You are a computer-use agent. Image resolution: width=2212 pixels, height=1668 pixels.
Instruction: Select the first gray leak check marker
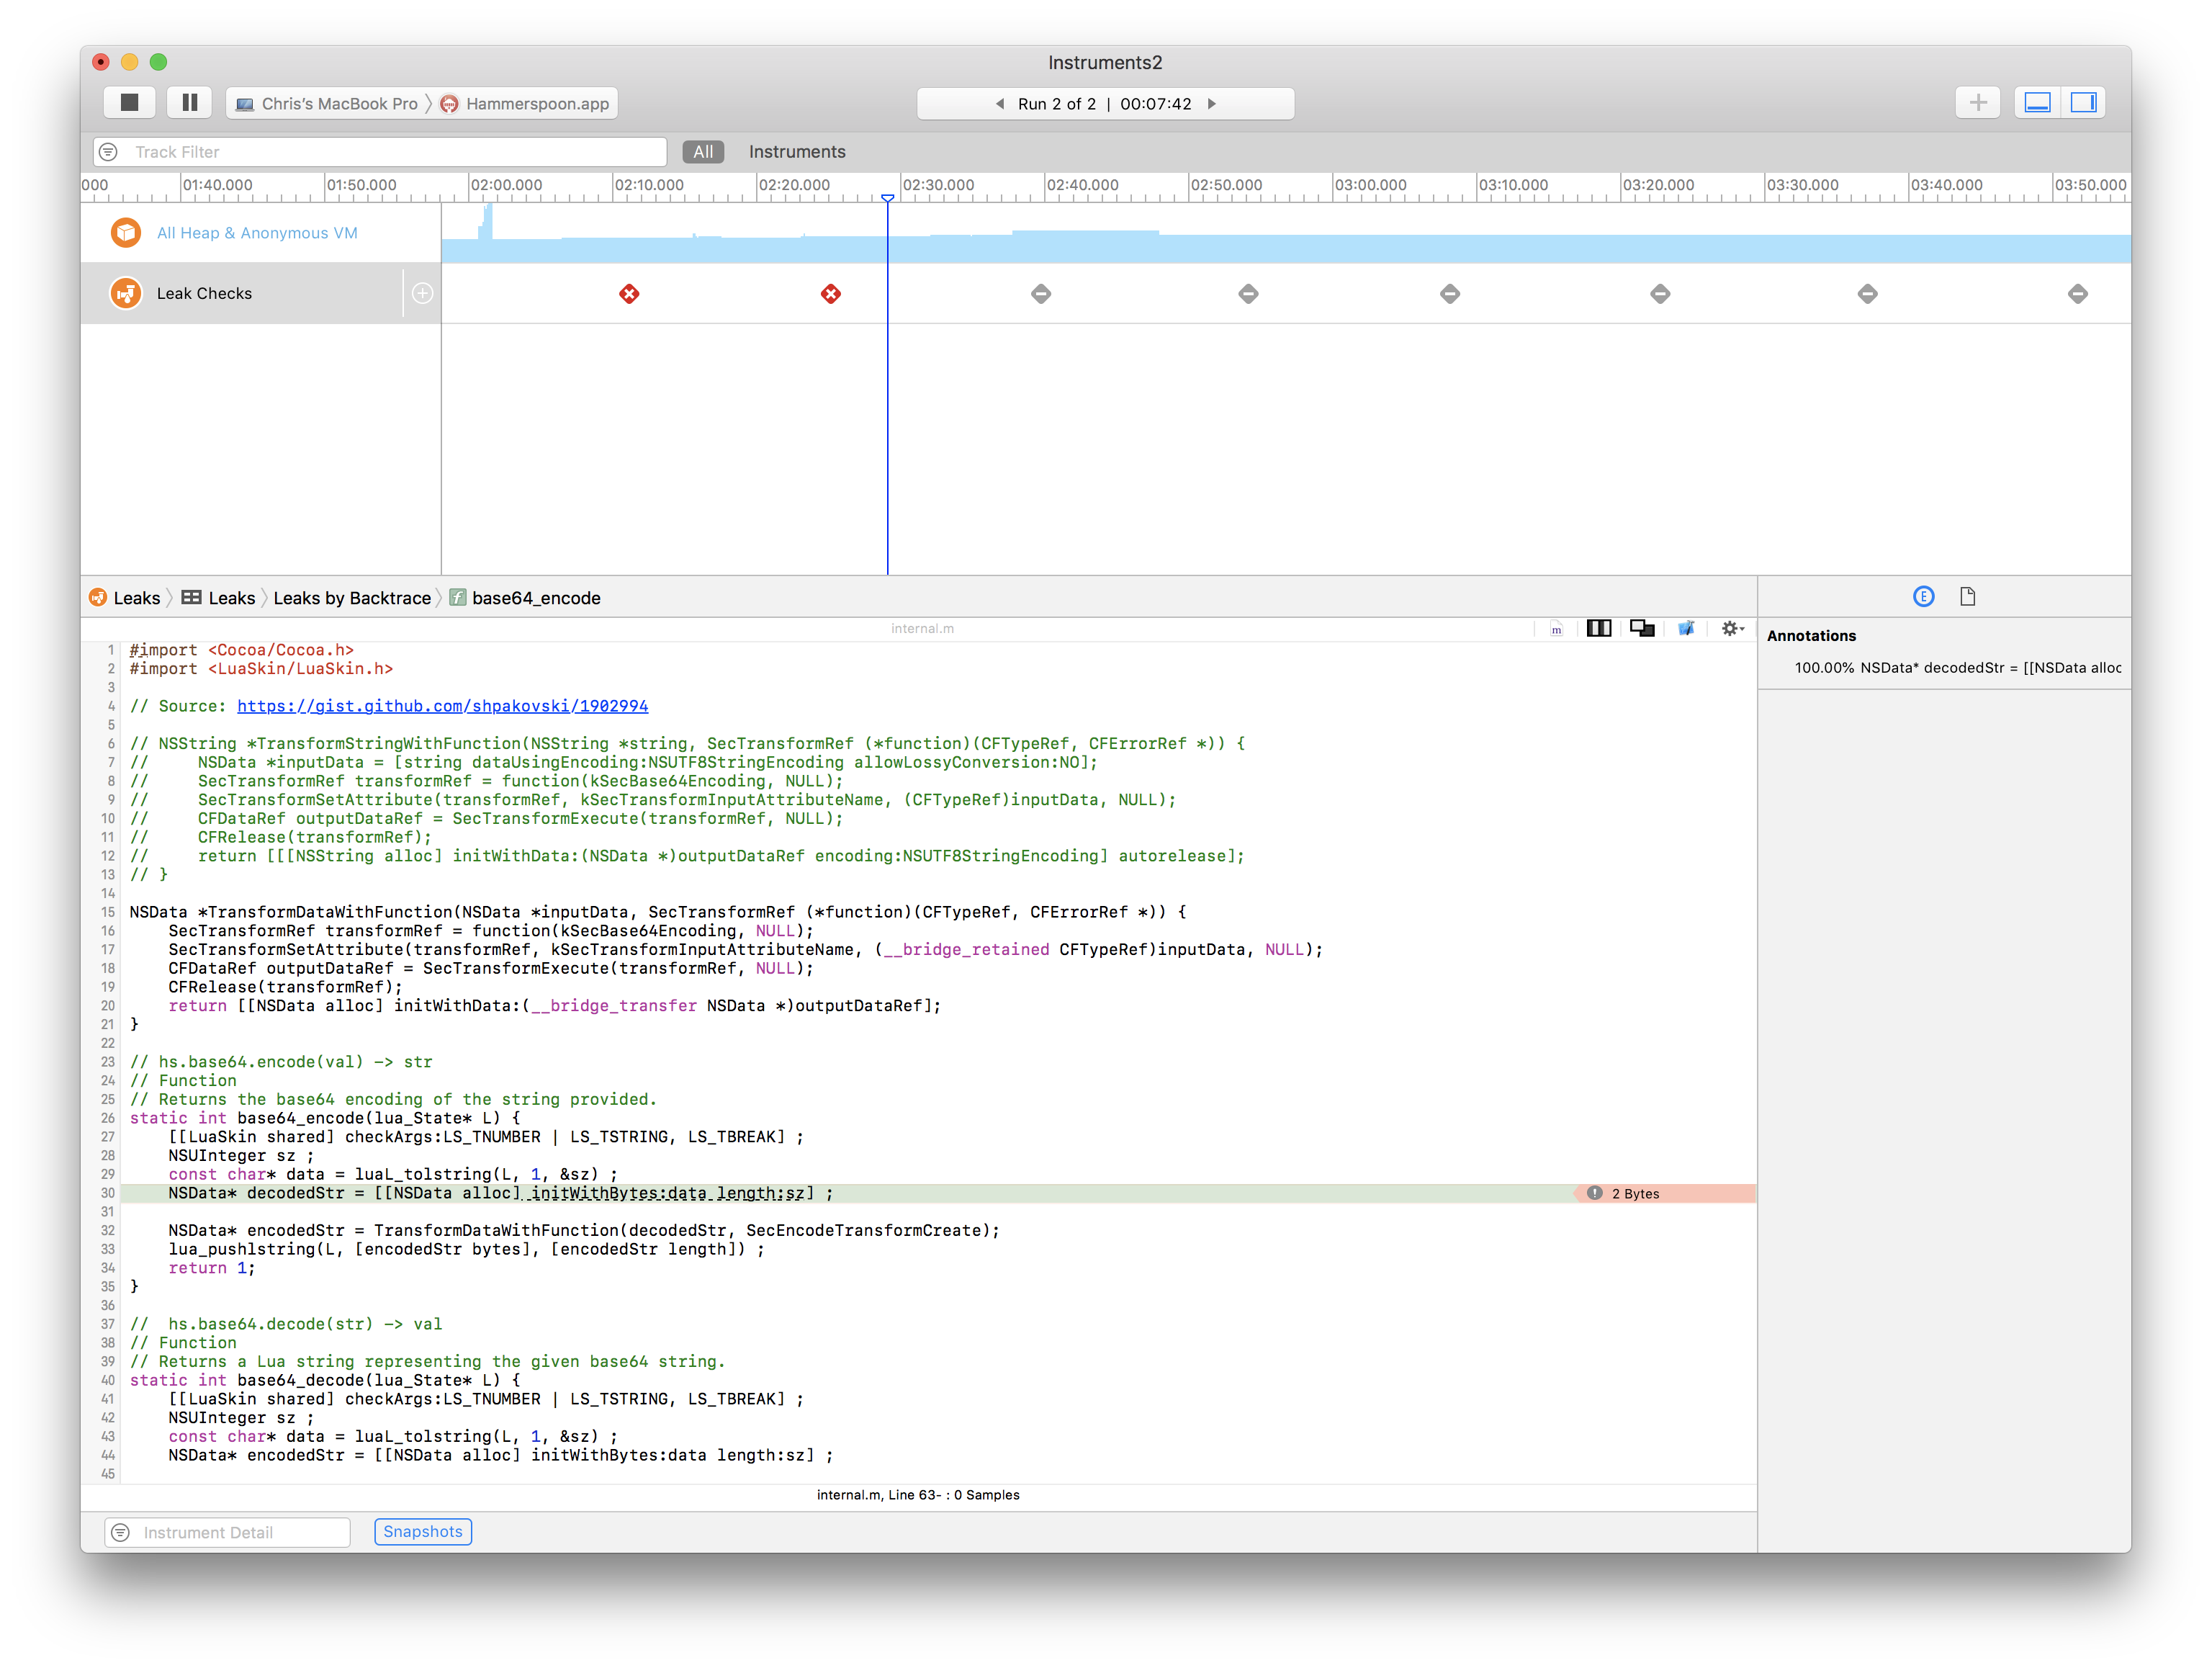1041,294
